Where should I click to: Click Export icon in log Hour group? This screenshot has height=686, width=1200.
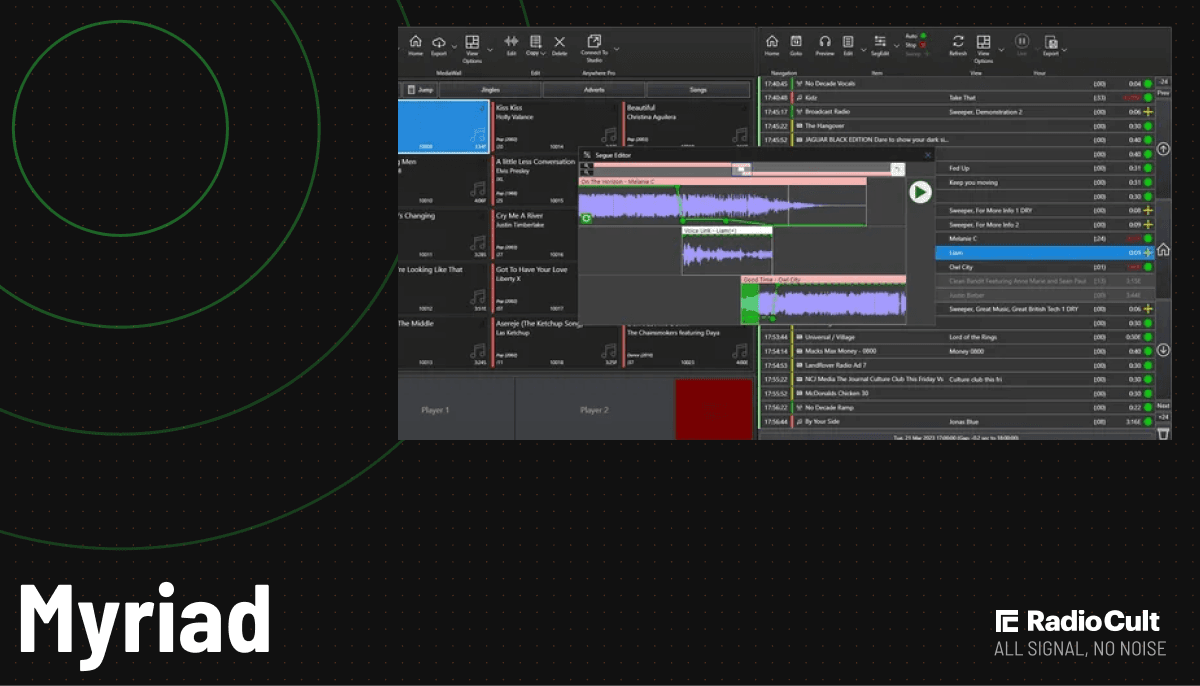[x=1051, y=43]
